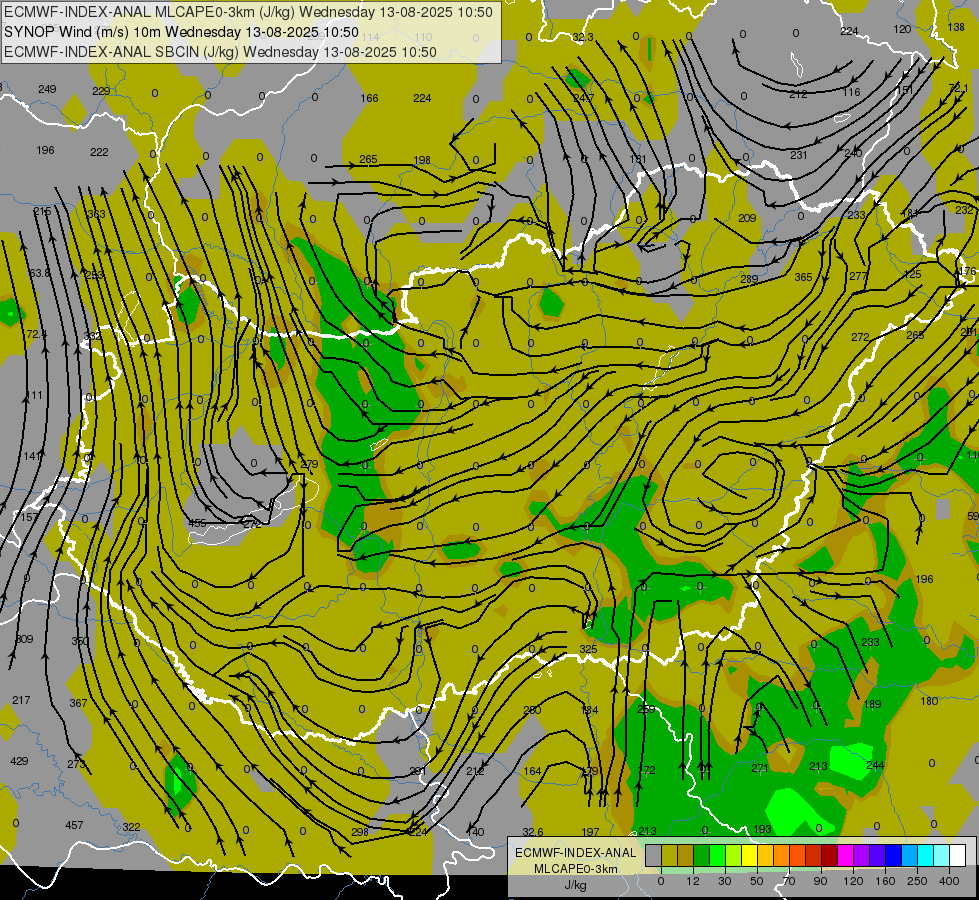Select the bright green legend swatch
The width and height of the screenshot is (979, 900).
coord(718,855)
